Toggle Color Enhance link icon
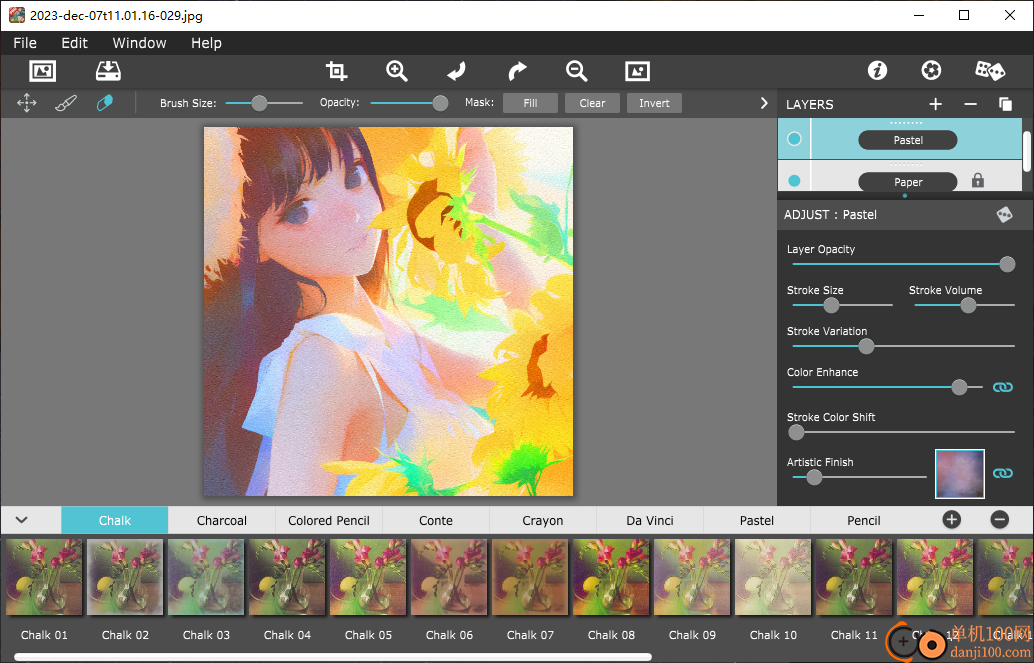 [x=1002, y=387]
